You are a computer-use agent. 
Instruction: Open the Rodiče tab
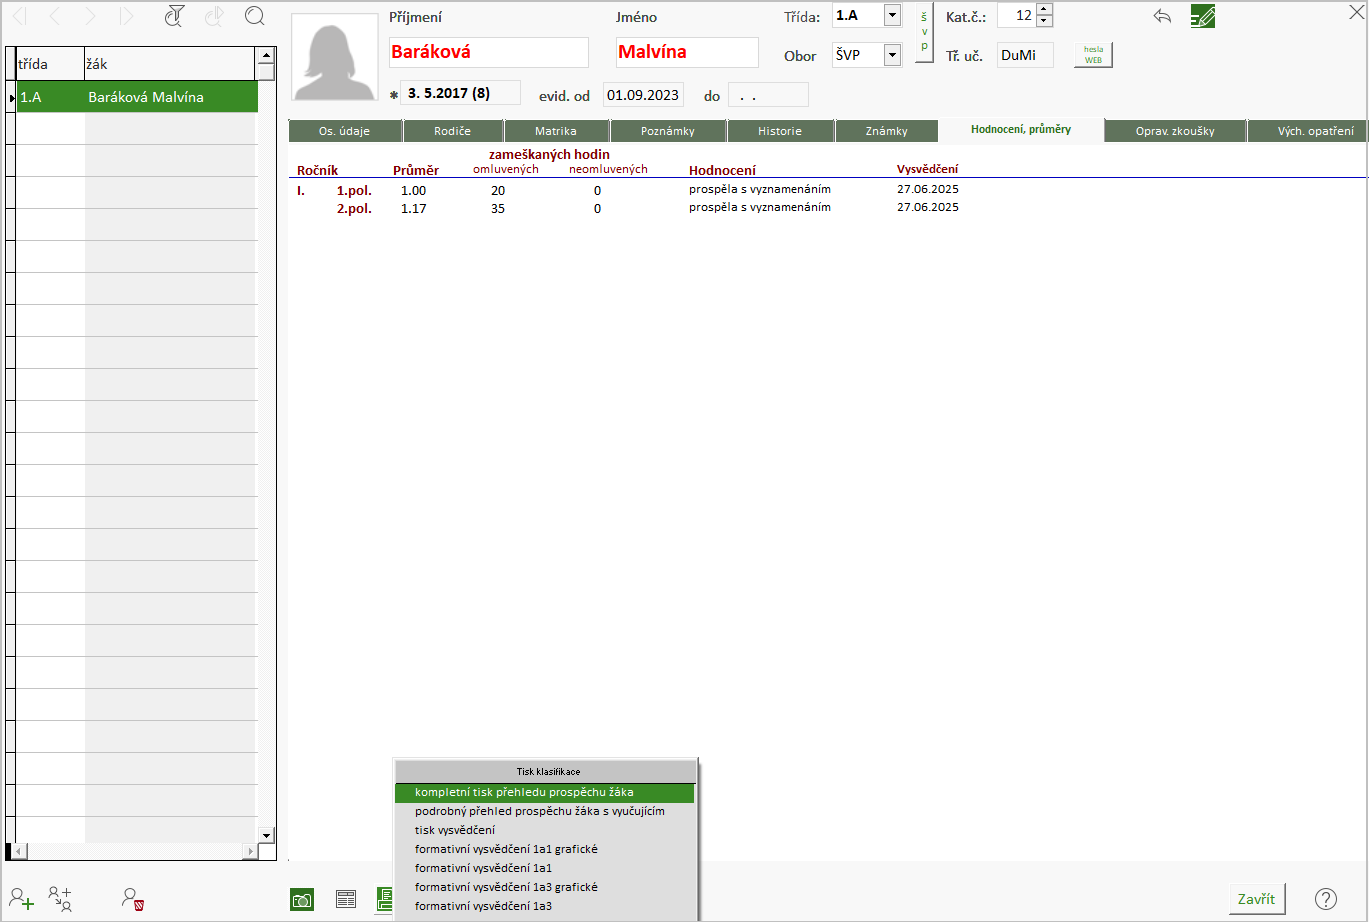coord(453,131)
